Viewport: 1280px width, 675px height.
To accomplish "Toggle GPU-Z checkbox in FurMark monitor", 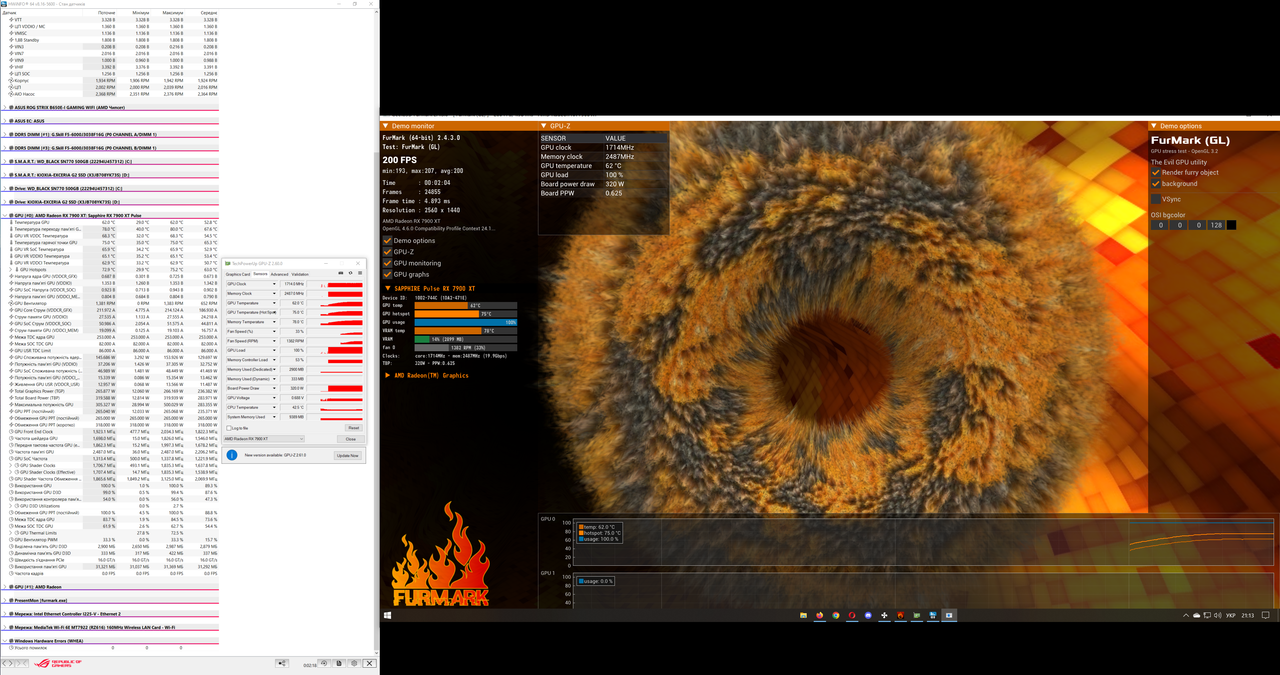I will pos(388,252).
